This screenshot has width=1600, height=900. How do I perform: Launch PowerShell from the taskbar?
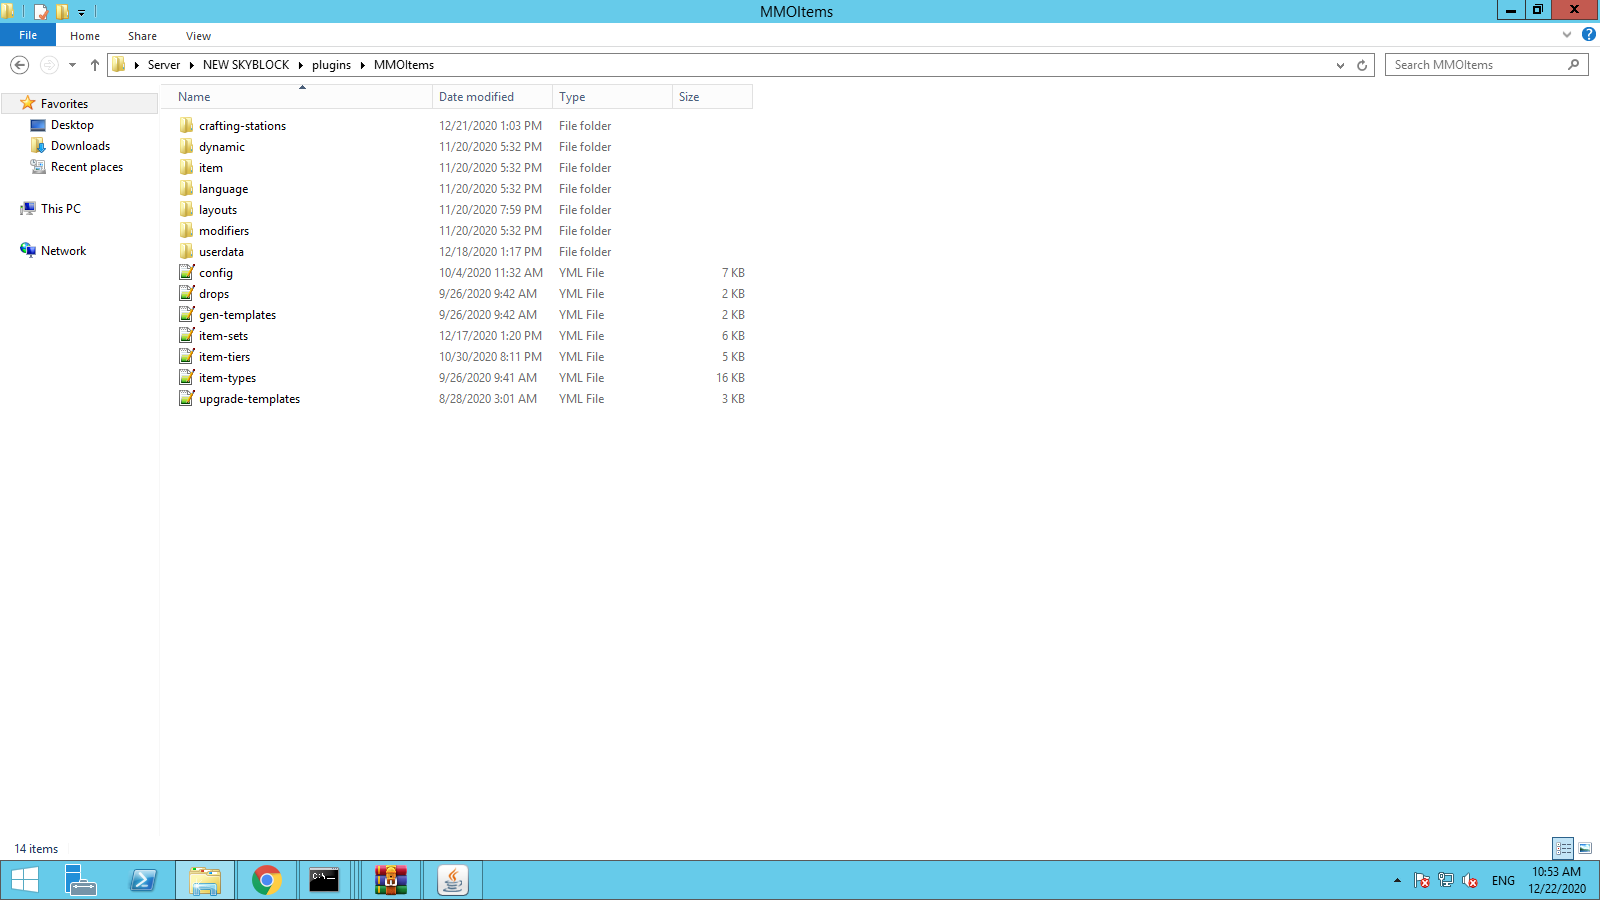pyautogui.click(x=143, y=880)
